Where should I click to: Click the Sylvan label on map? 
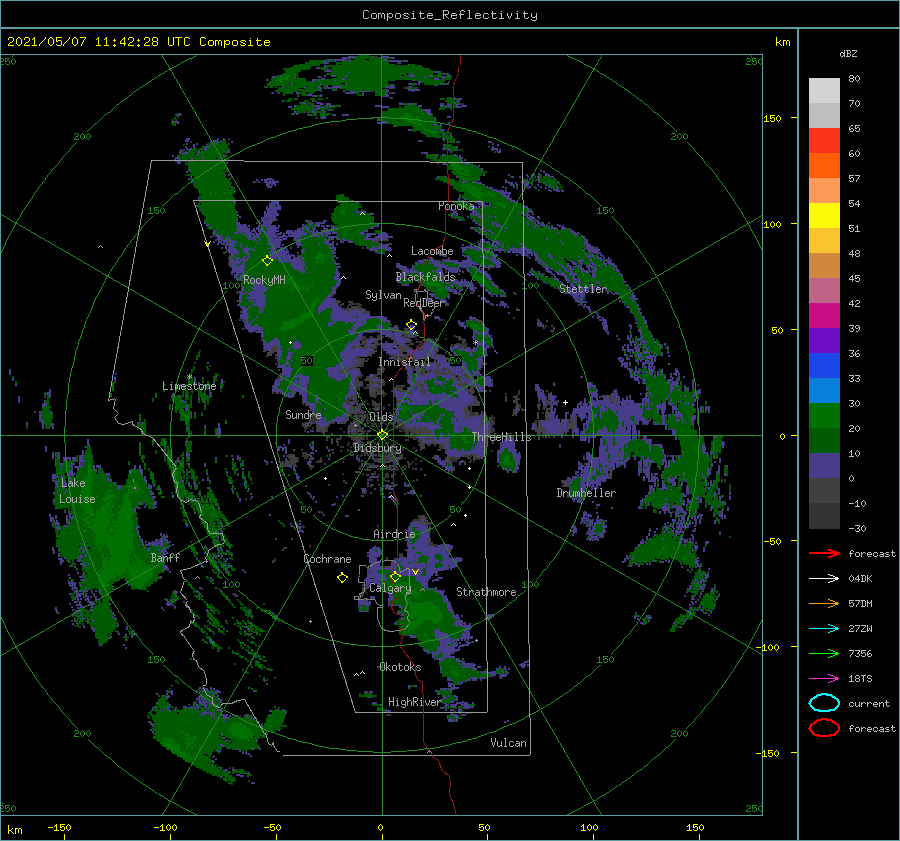coord(383,295)
